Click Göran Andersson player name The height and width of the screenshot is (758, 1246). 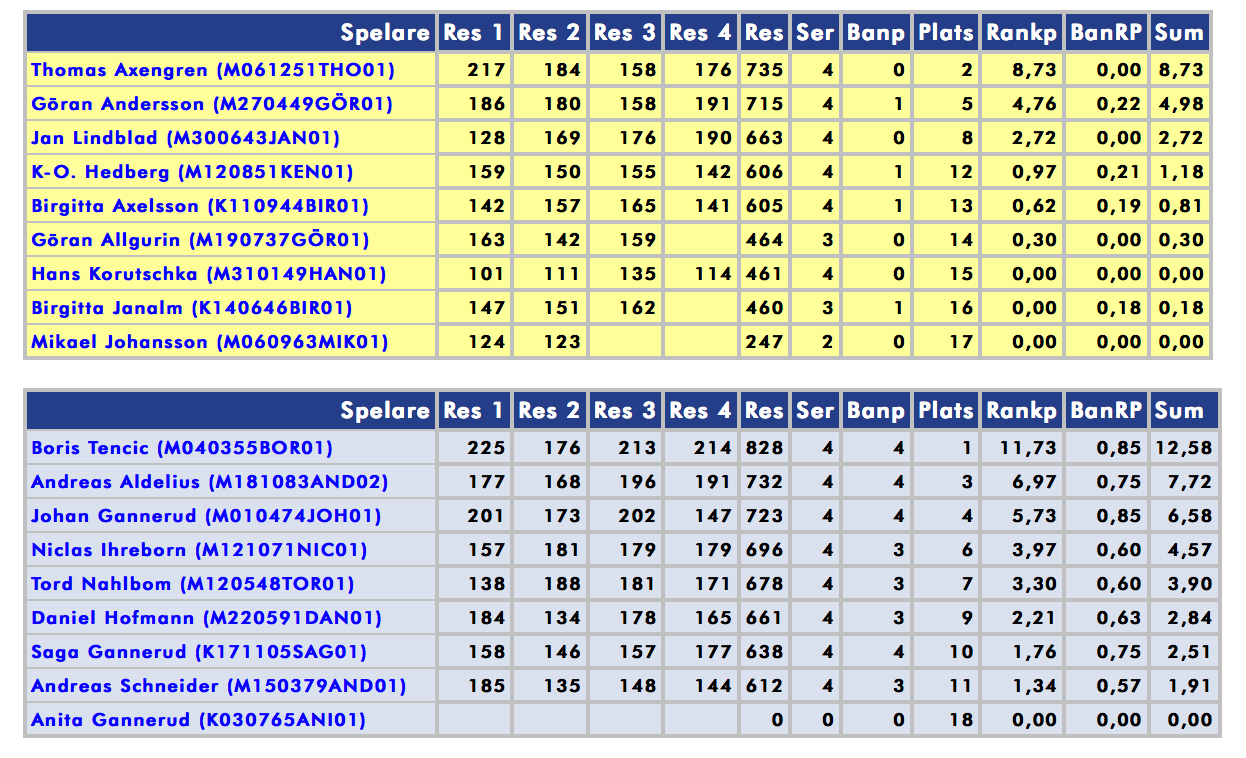click(x=212, y=104)
